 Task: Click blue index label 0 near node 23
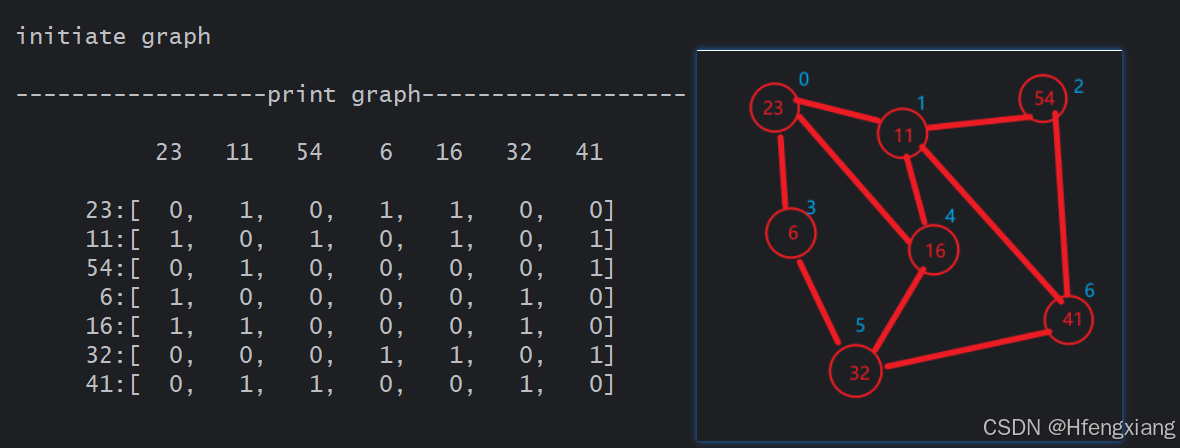[x=804, y=79]
